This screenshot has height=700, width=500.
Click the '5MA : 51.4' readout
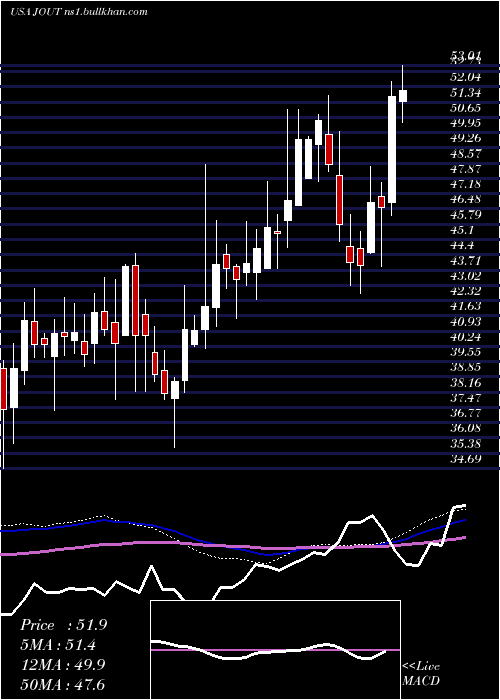[x=59, y=645]
